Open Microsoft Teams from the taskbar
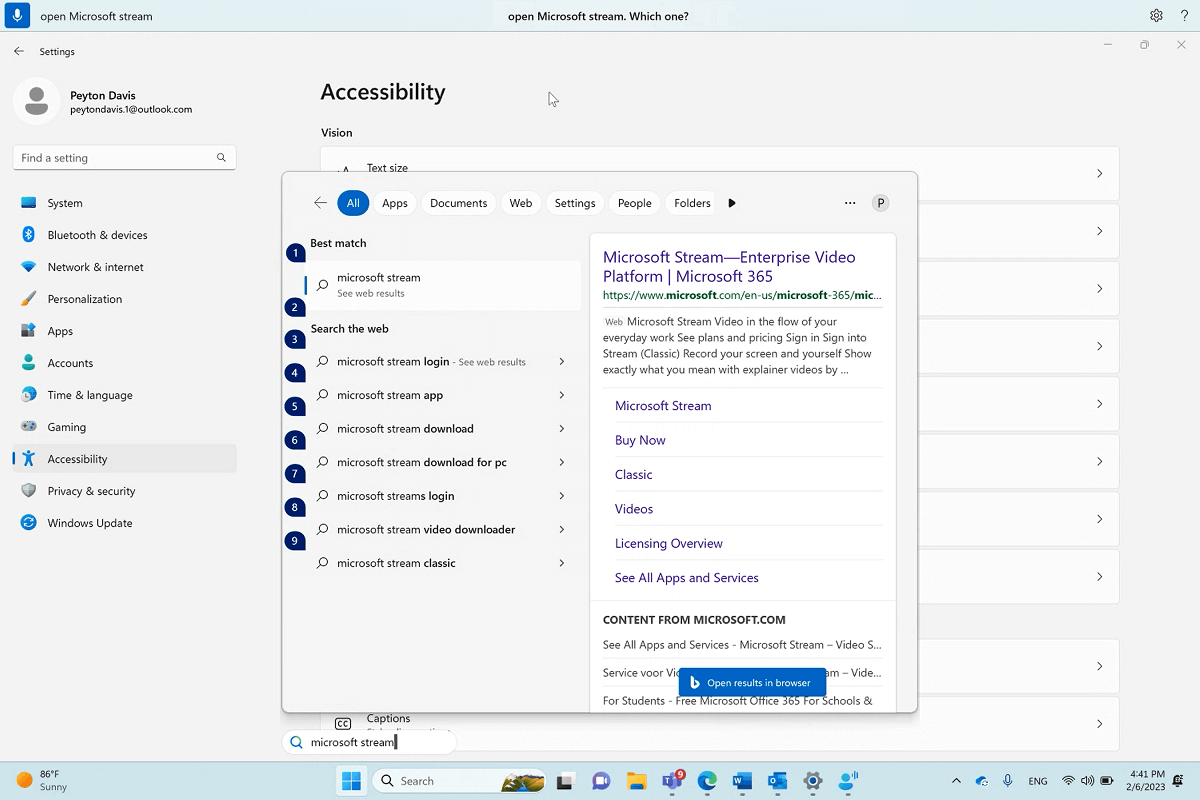1200x800 pixels. [673, 780]
